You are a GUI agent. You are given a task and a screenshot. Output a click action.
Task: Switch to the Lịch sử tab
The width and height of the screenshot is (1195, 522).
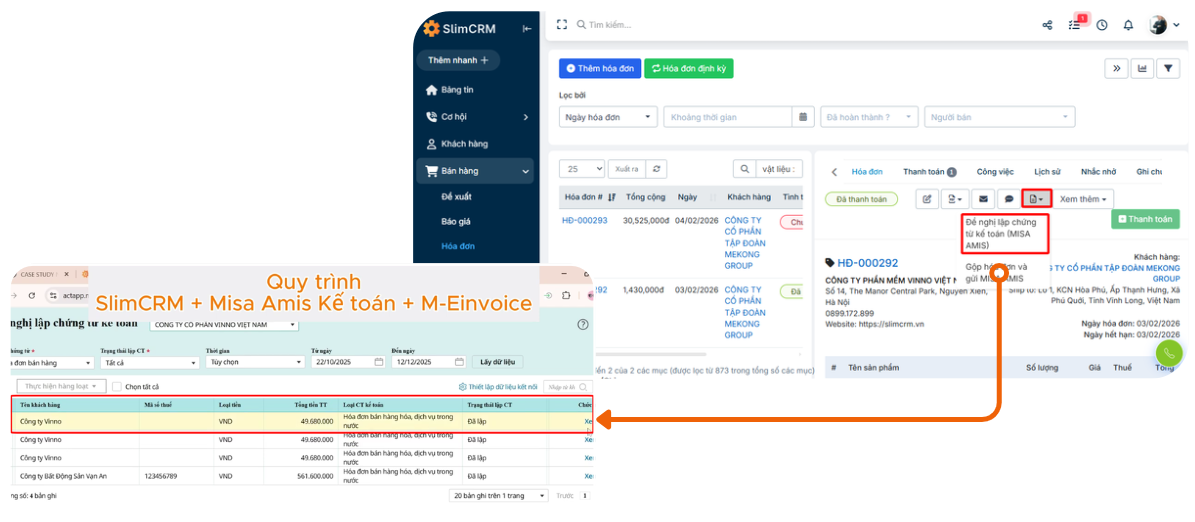[1047, 172]
